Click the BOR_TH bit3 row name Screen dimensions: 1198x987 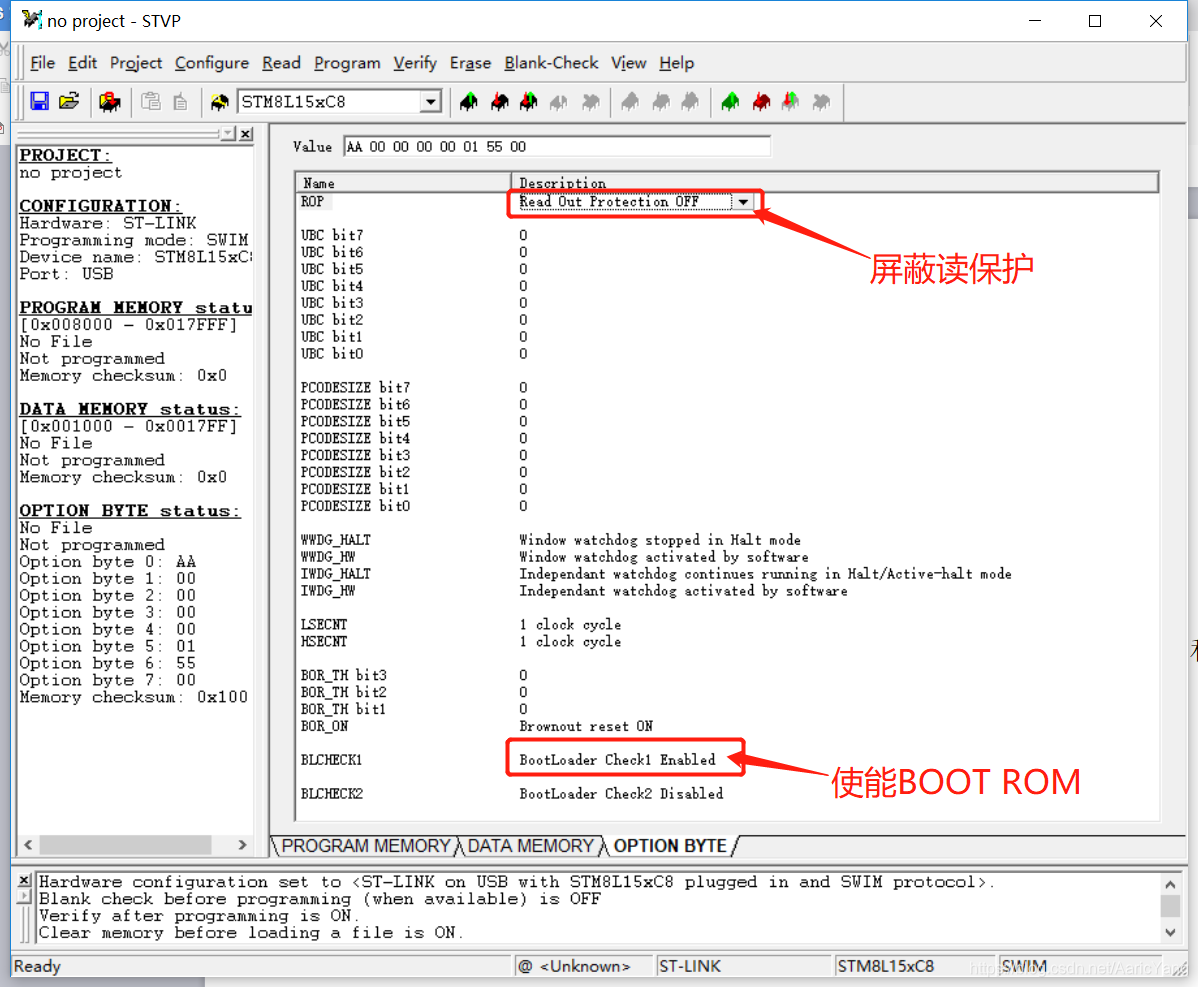(x=344, y=675)
